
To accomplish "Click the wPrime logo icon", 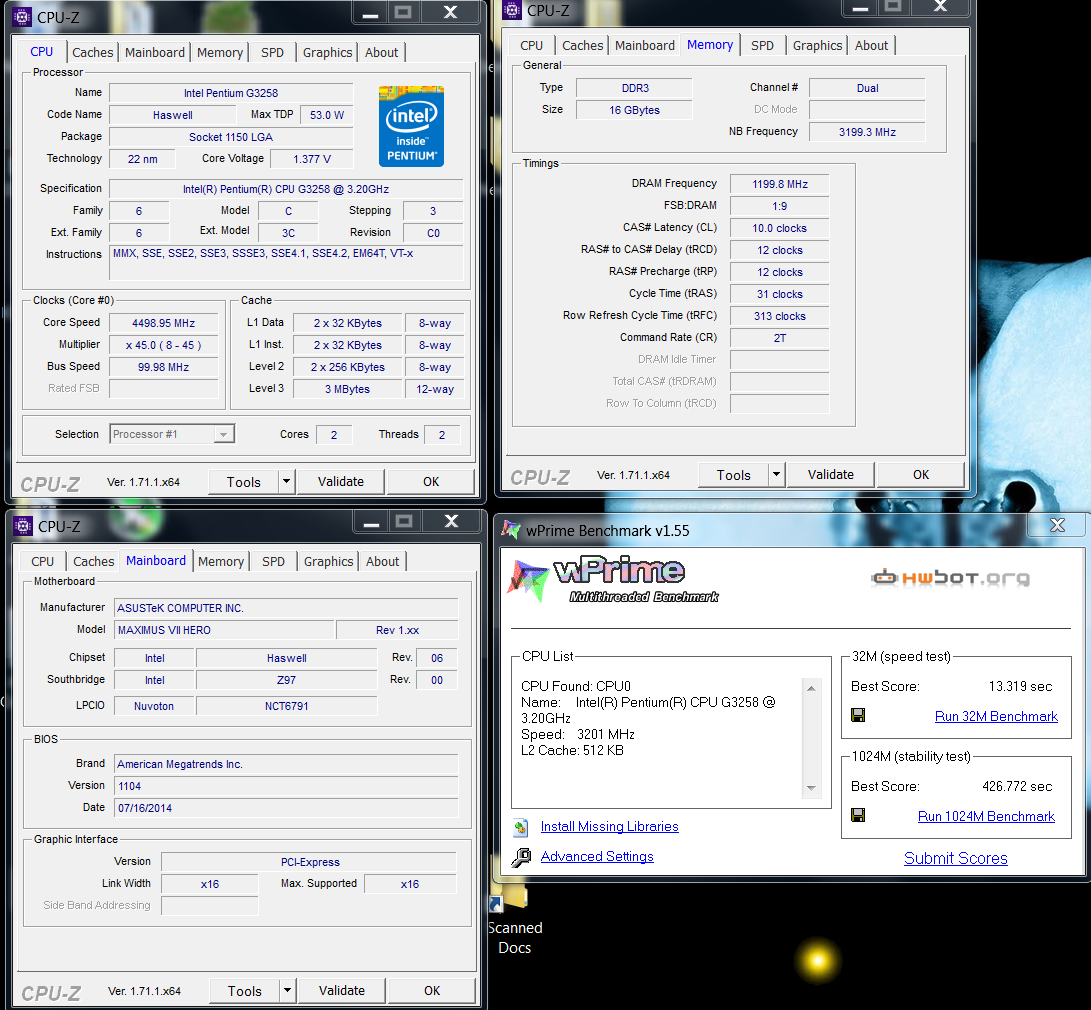I will 528,580.
